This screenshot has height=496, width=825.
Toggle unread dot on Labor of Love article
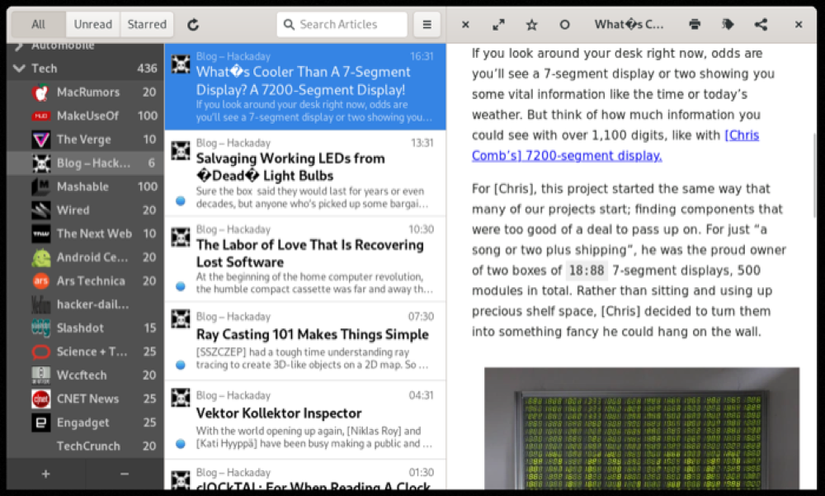coord(180,286)
